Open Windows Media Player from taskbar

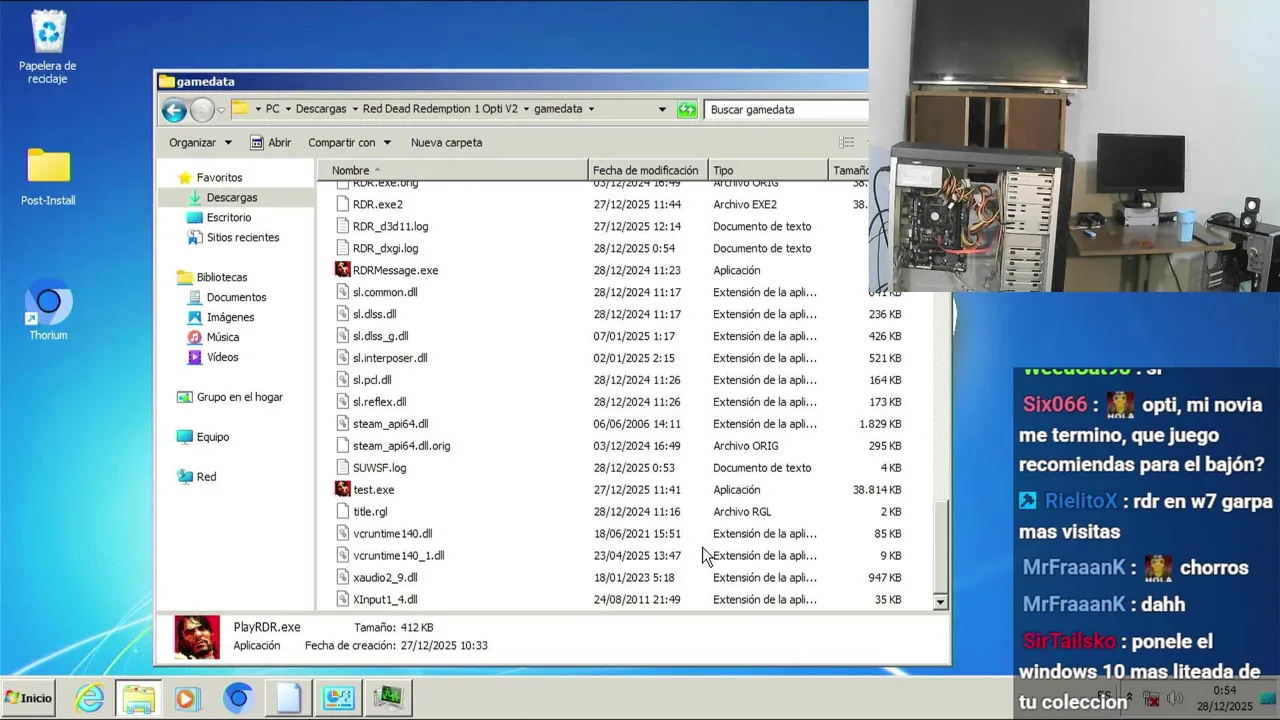[x=187, y=698]
